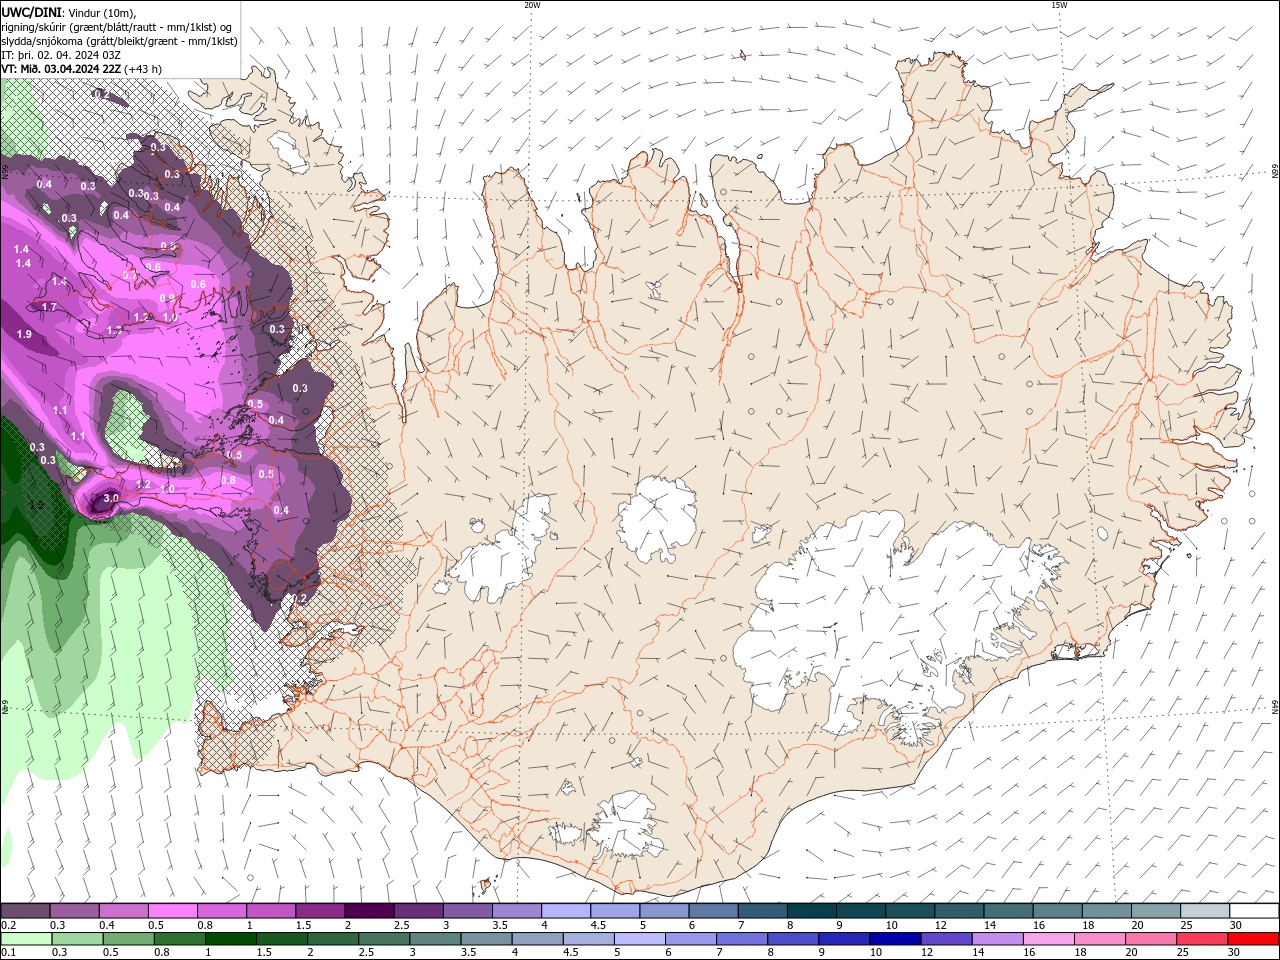This screenshot has width=1280, height=960.
Task: Click the '1.9' precipitation value on the map
Action: (24, 334)
